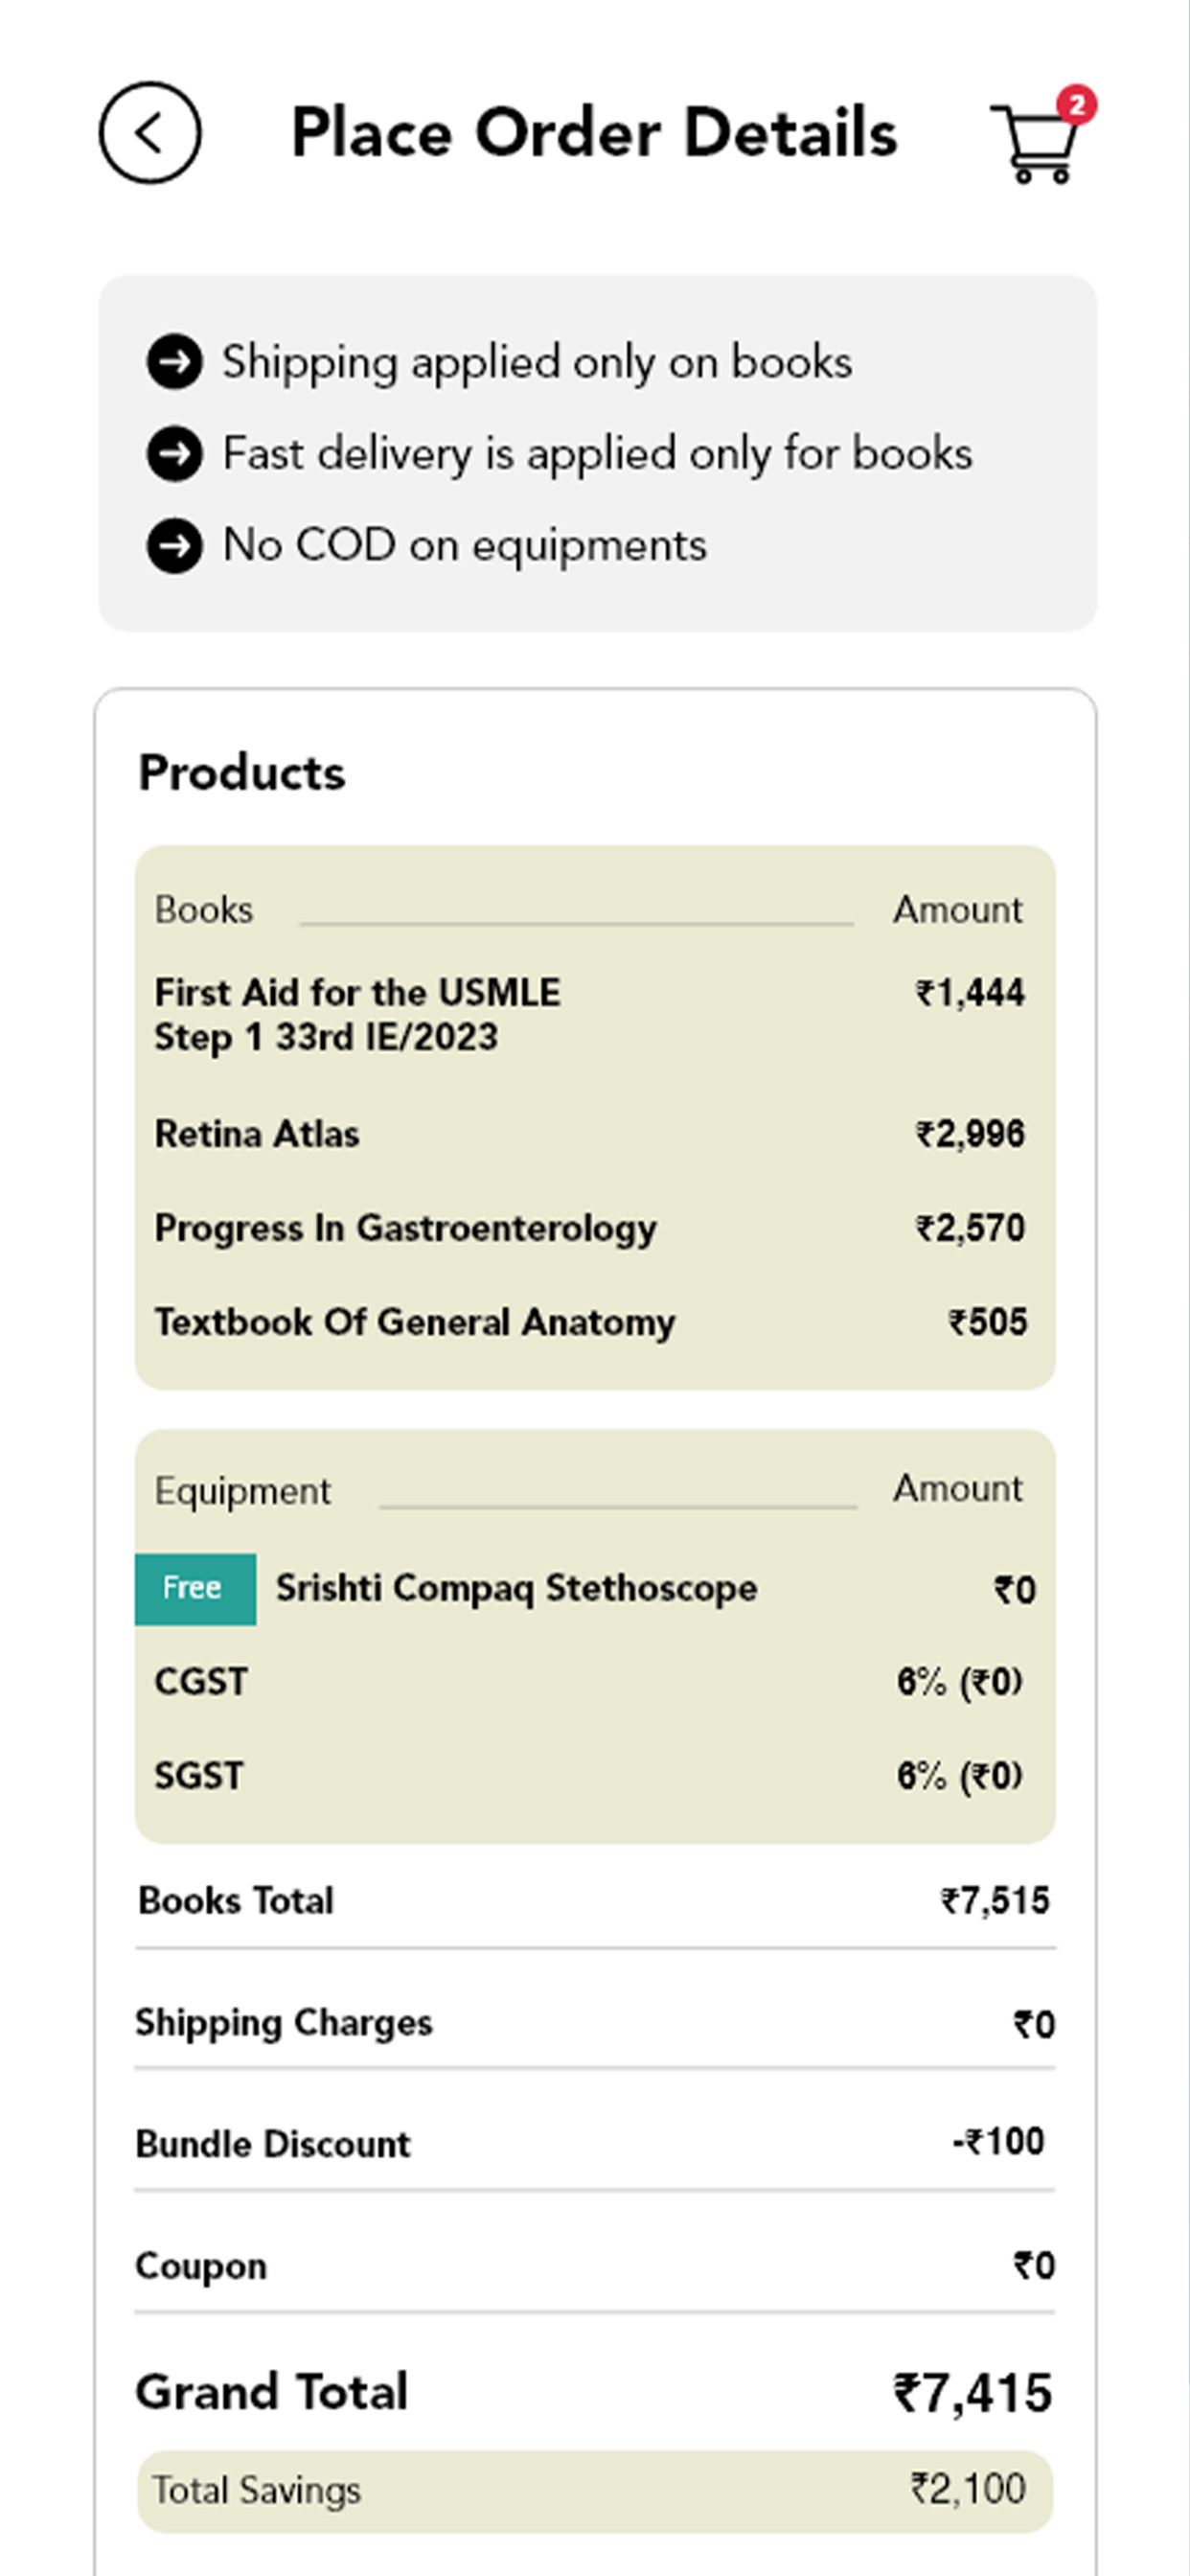Click arrow icon beside Shipping applied note
1190x2576 pixels.
coord(175,361)
